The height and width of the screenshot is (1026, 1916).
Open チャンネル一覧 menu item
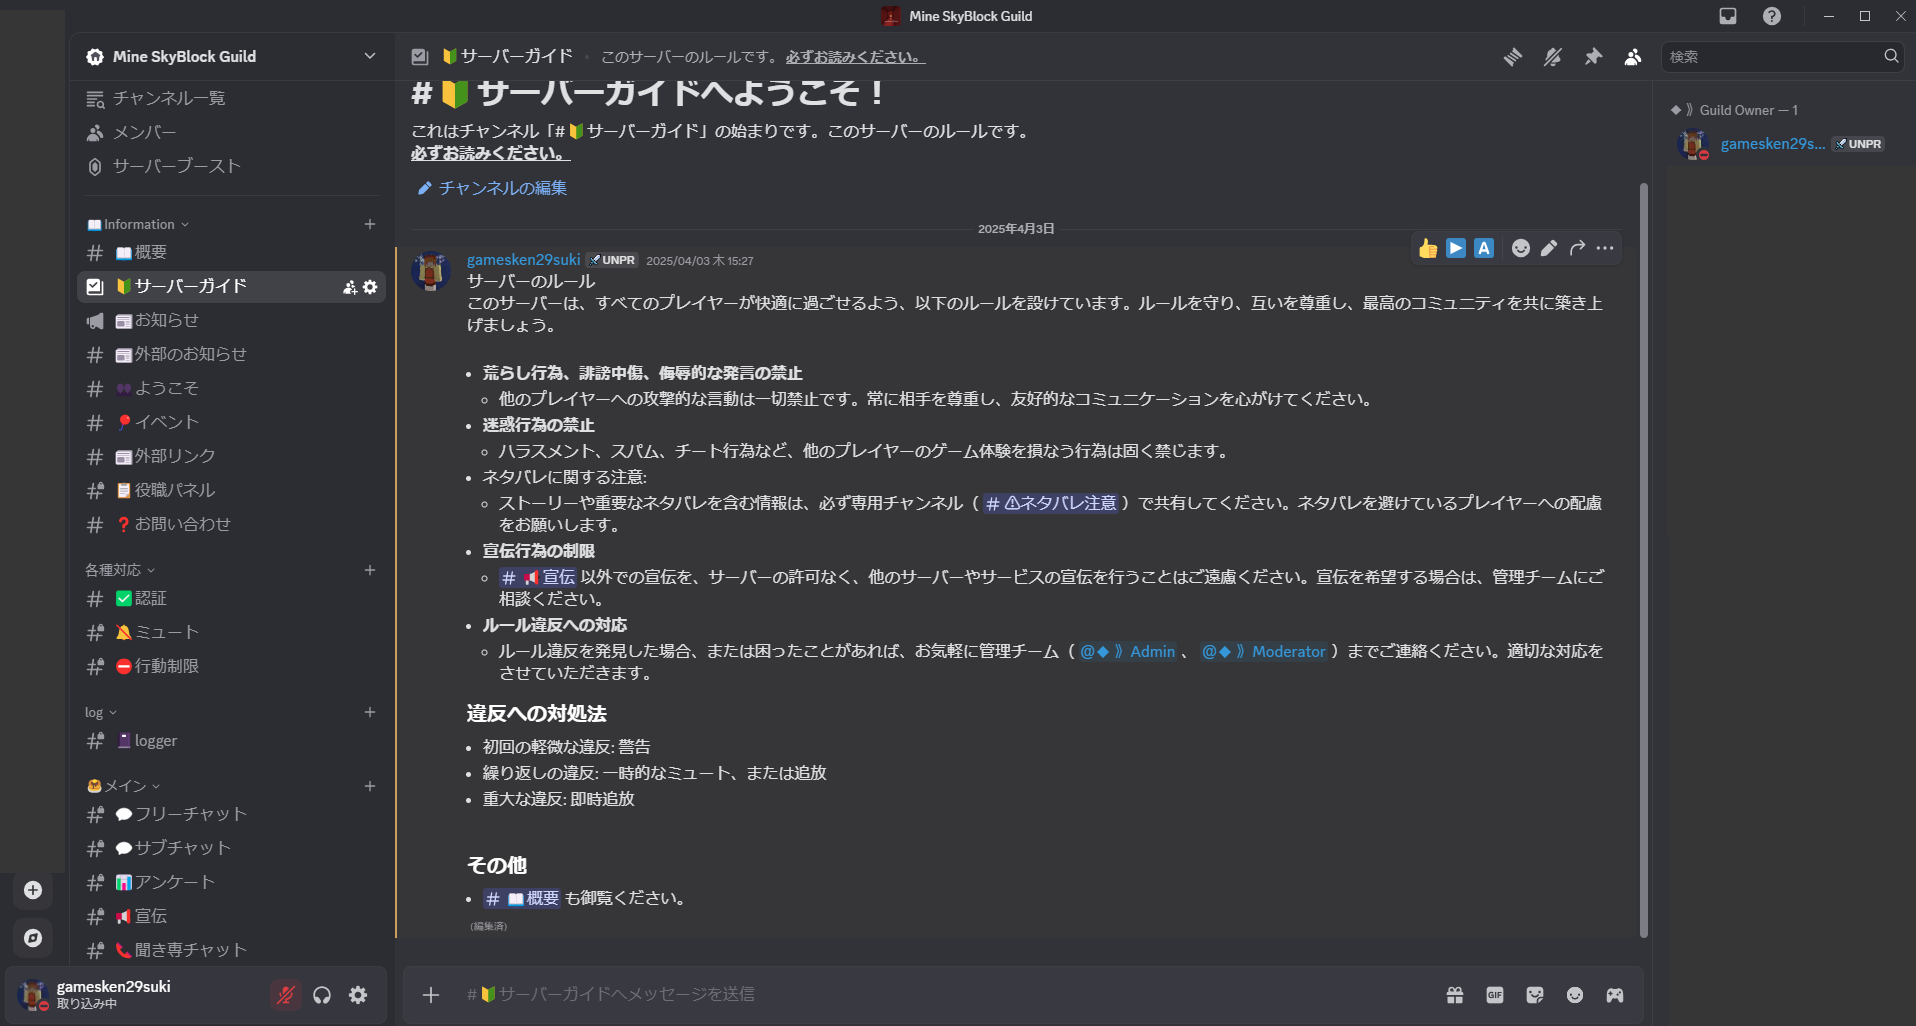[231, 98]
